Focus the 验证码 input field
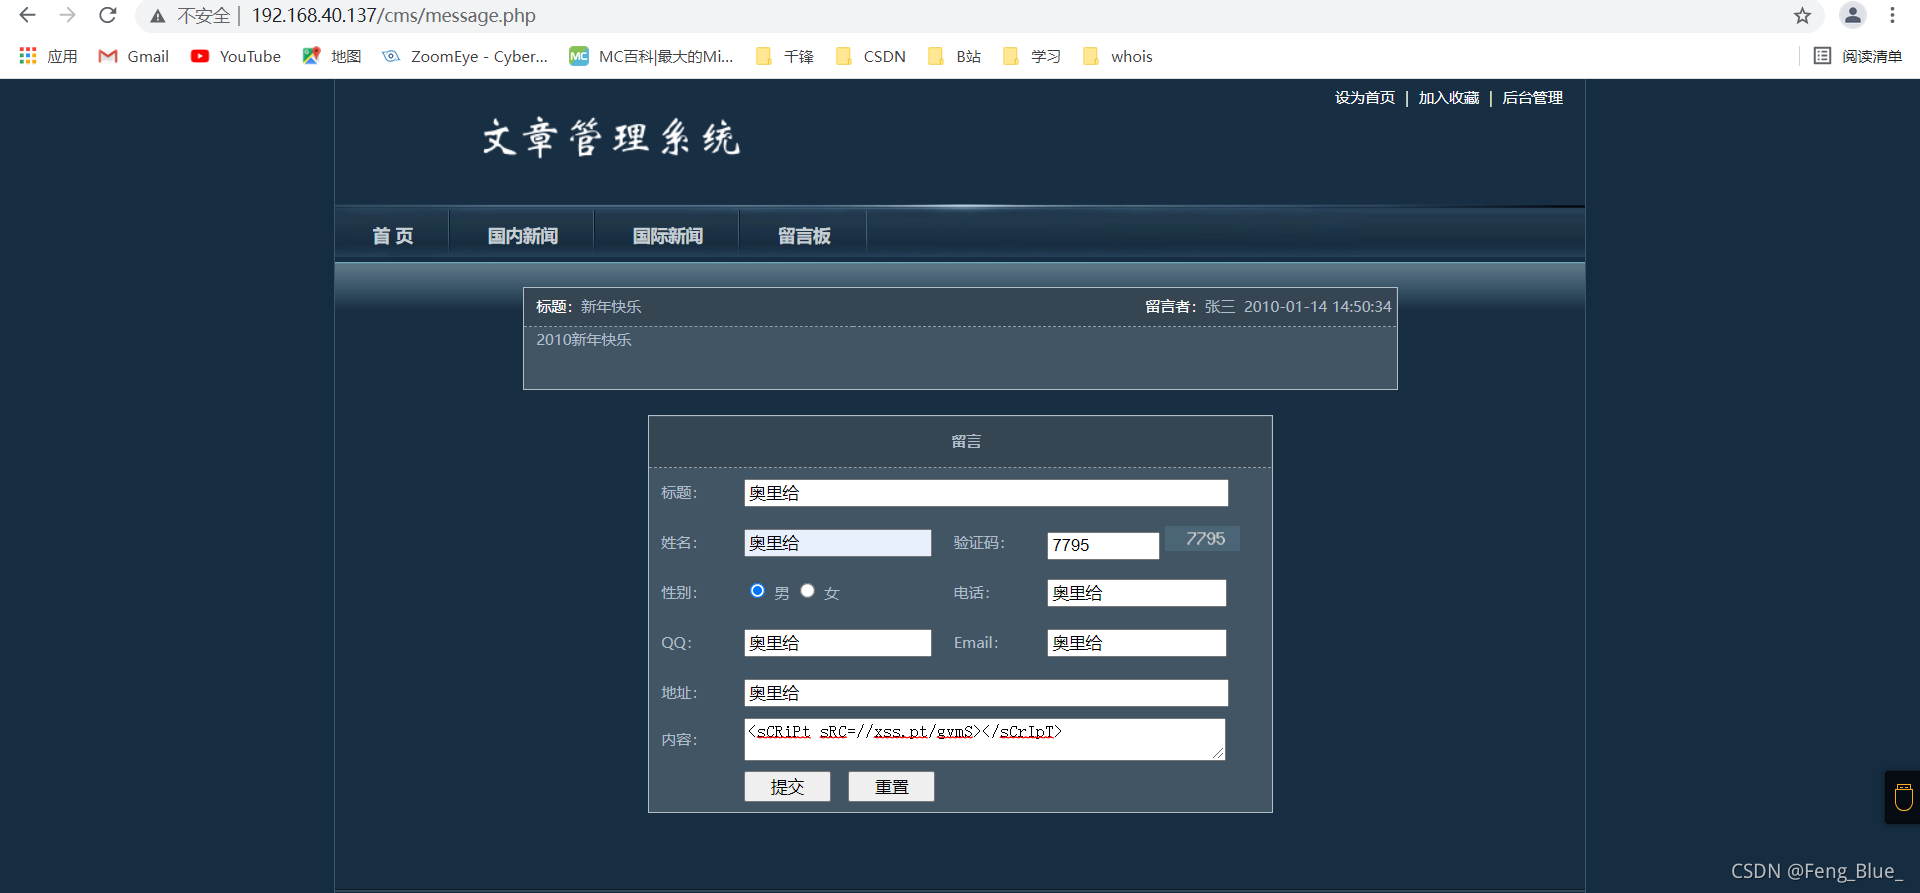 tap(1103, 545)
